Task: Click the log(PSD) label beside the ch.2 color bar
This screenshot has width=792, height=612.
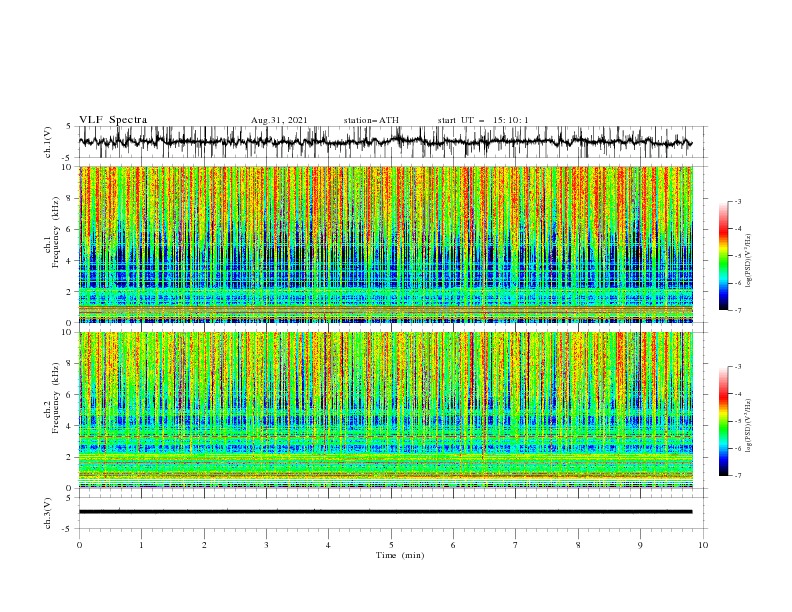Action: point(748,426)
